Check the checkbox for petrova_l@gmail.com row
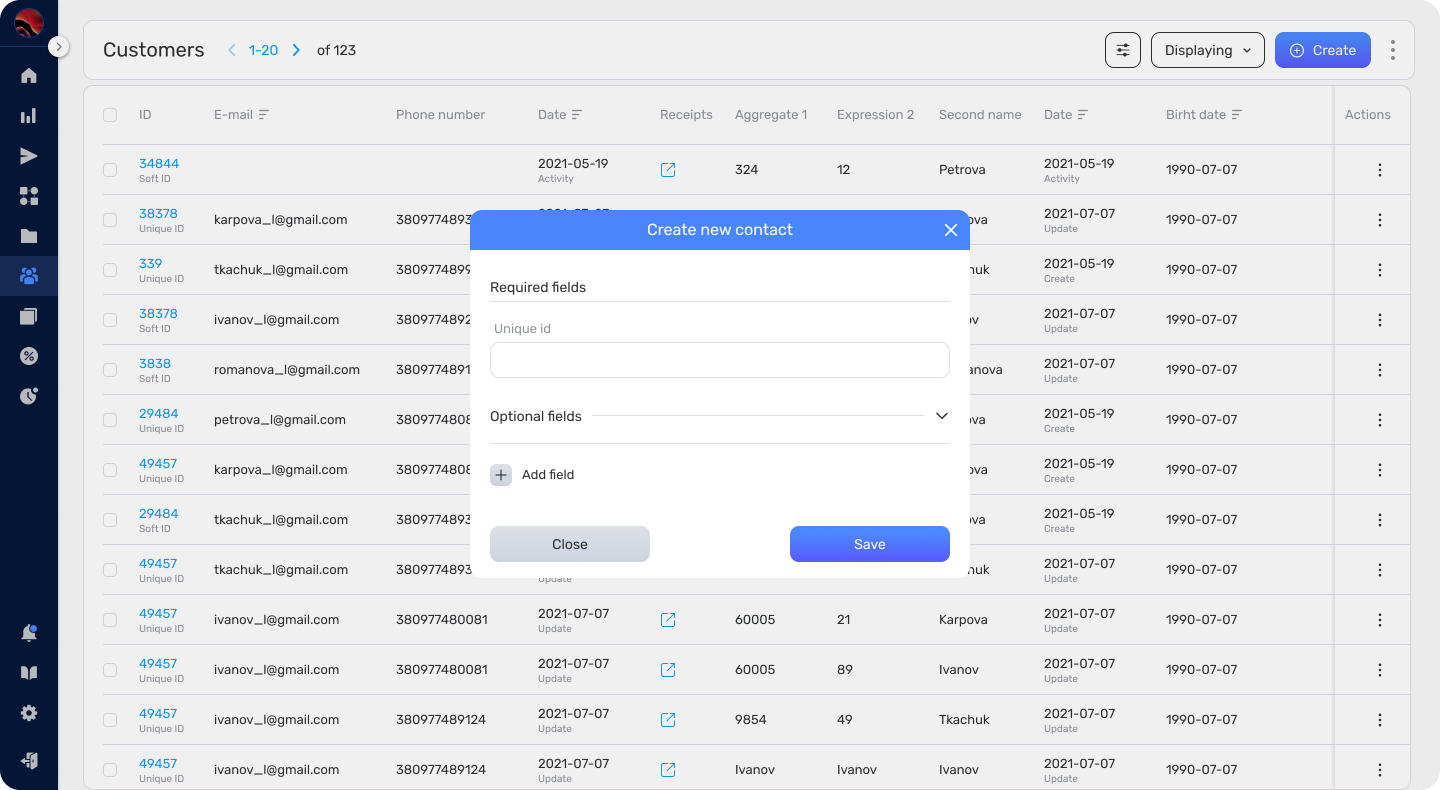The height and width of the screenshot is (790, 1440). [x=110, y=420]
